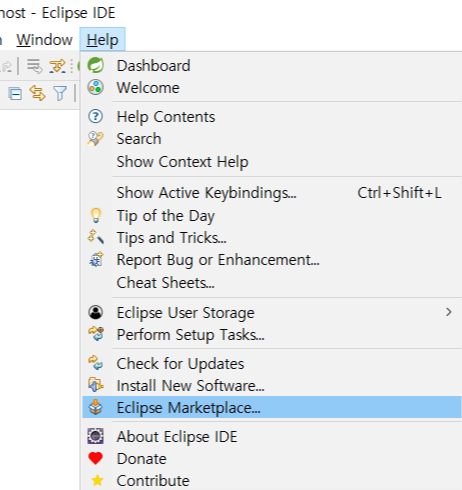This screenshot has height=490, width=462.
Task: Expand the Eclipse User Storage submenu arrow
Action: (x=449, y=312)
